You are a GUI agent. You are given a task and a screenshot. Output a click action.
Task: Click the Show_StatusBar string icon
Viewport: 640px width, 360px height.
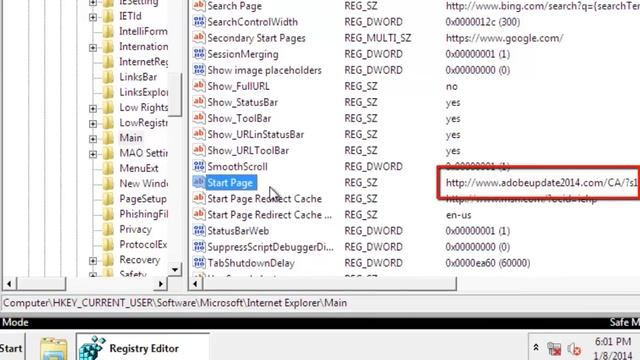click(x=199, y=102)
